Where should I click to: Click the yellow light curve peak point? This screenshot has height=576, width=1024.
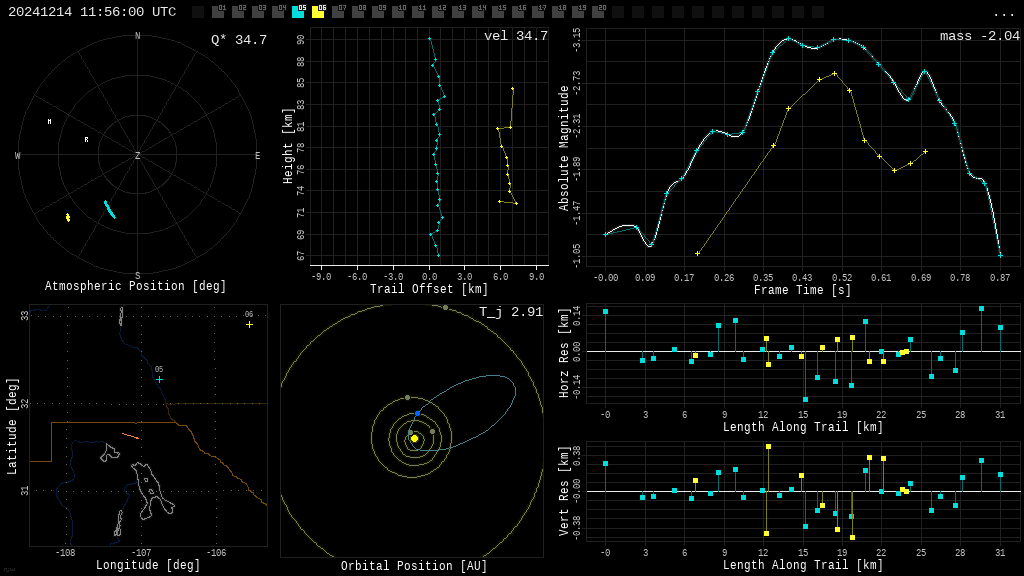(834, 73)
